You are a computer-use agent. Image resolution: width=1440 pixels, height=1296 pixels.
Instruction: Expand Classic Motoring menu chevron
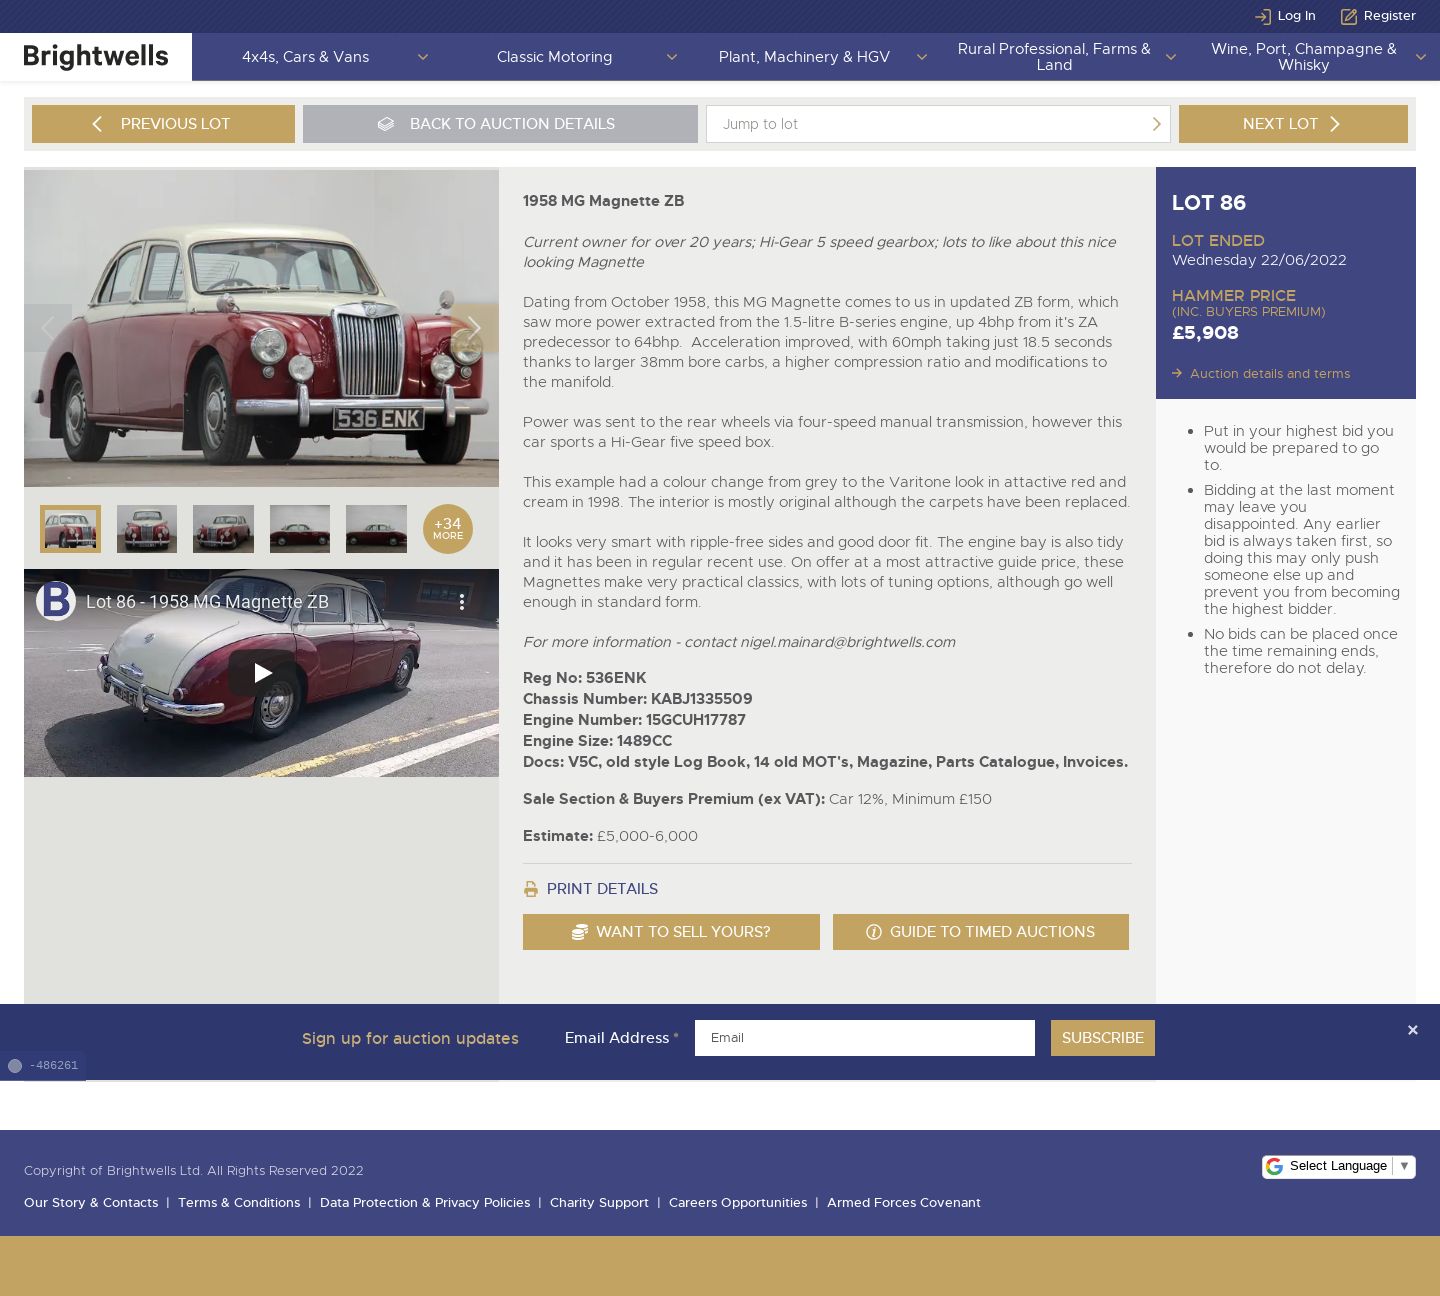click(672, 57)
